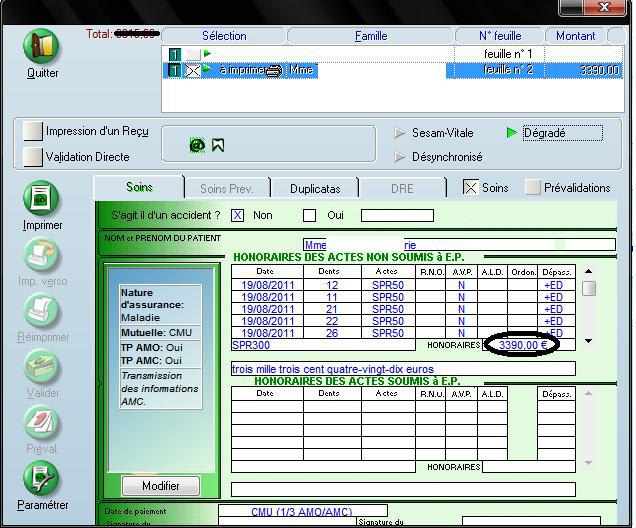Enable the Impression d'un Reçu checkbox
The image size is (636, 528).
(33, 132)
